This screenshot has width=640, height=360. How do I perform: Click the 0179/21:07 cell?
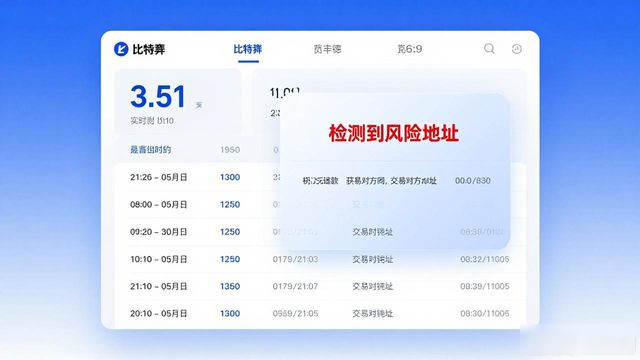tap(296, 287)
